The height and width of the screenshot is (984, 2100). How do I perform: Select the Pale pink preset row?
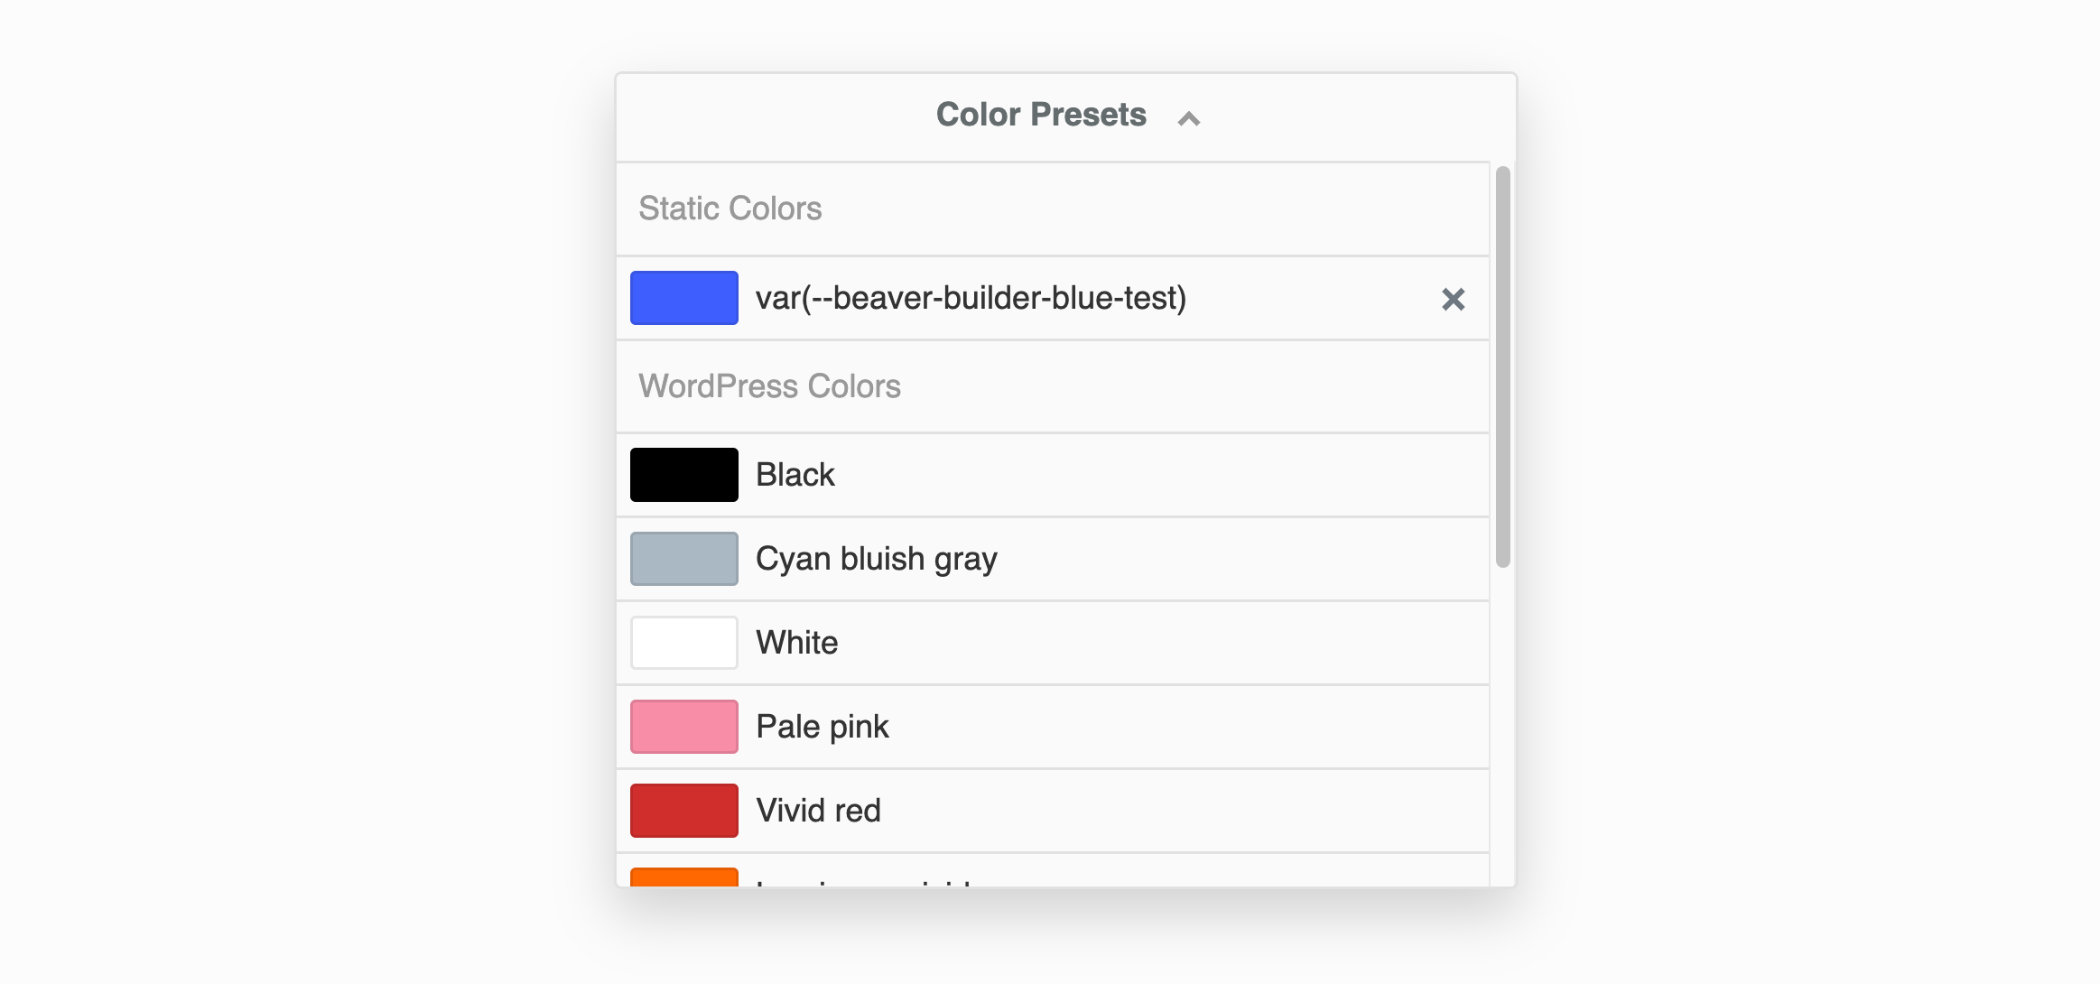point(1050,726)
